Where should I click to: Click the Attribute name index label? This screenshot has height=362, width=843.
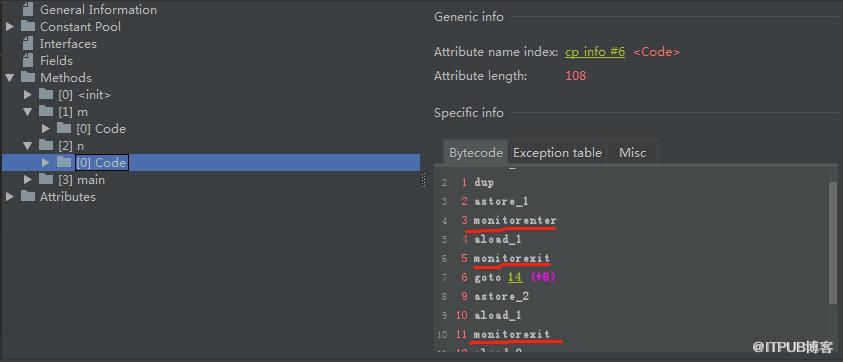pos(496,52)
